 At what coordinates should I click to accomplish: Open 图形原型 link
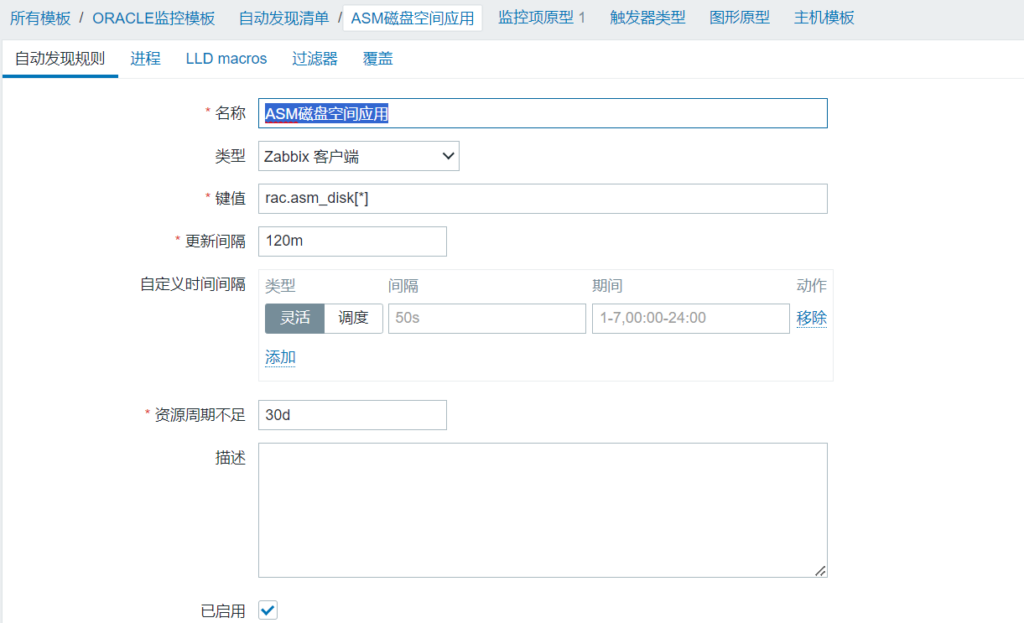[x=739, y=18]
